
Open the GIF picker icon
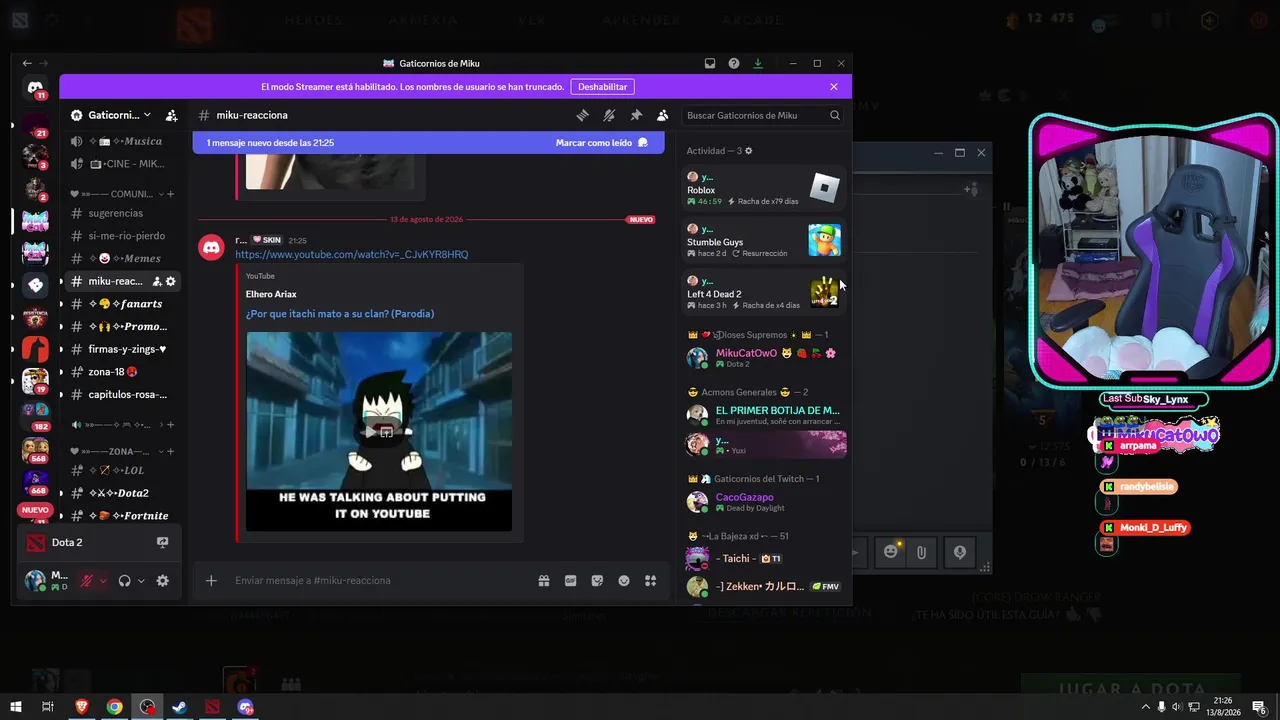571,580
